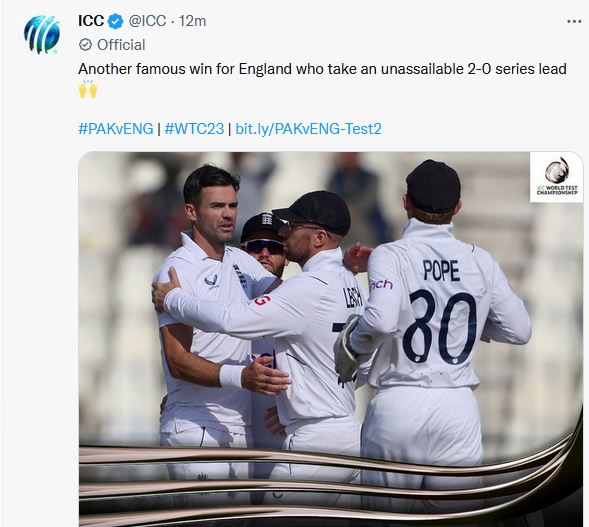The width and height of the screenshot is (589, 527).
Task: Click the gray Official checkmark icon
Action: click(86, 45)
